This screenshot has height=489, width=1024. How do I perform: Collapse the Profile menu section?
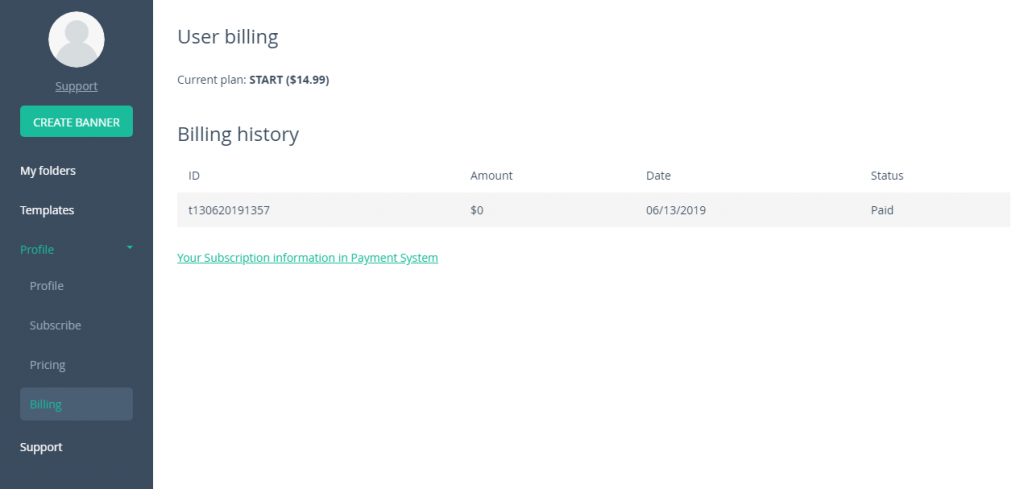[x=76, y=249]
